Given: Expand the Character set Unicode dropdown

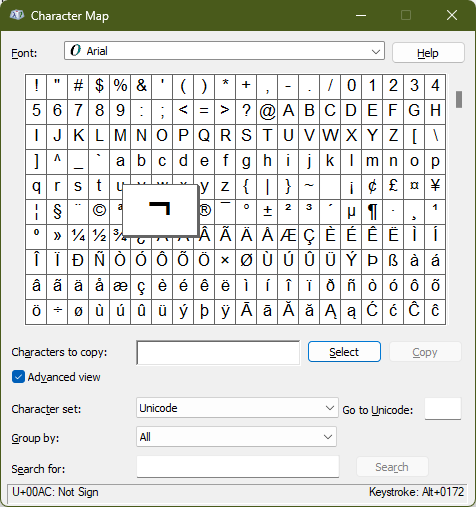Looking at the screenshot, I should [x=237, y=408].
